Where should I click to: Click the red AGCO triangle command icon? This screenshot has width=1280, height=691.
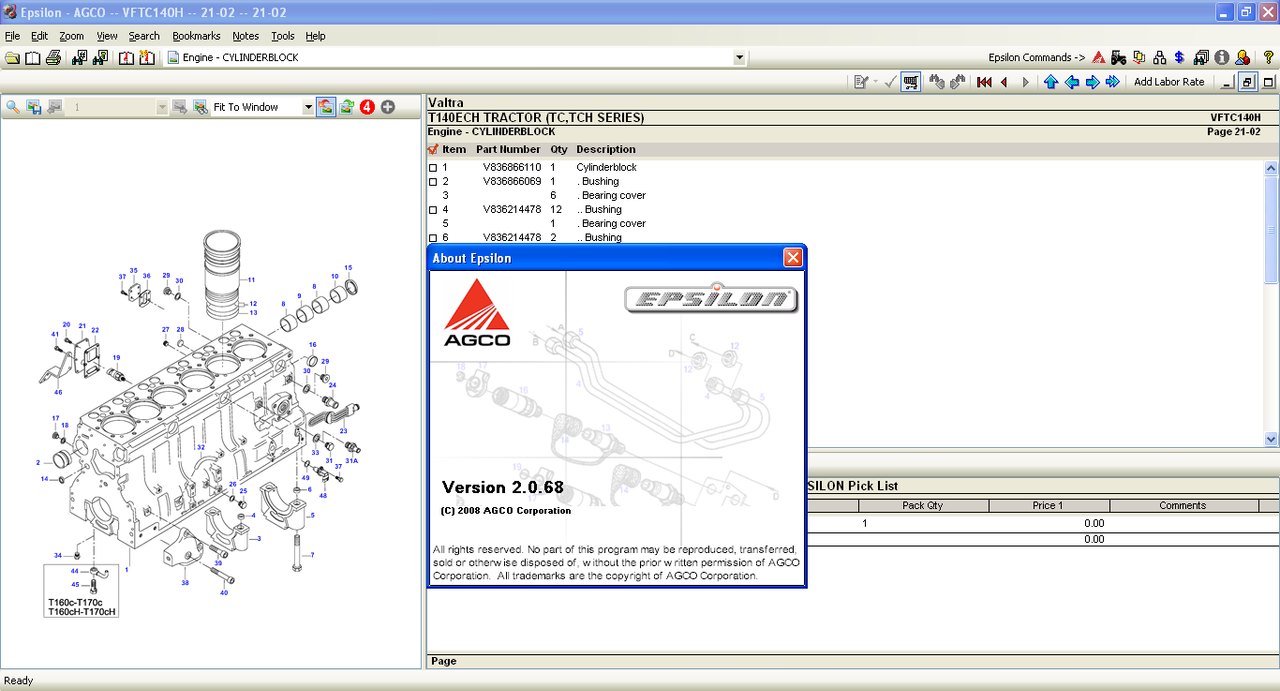[1098, 58]
